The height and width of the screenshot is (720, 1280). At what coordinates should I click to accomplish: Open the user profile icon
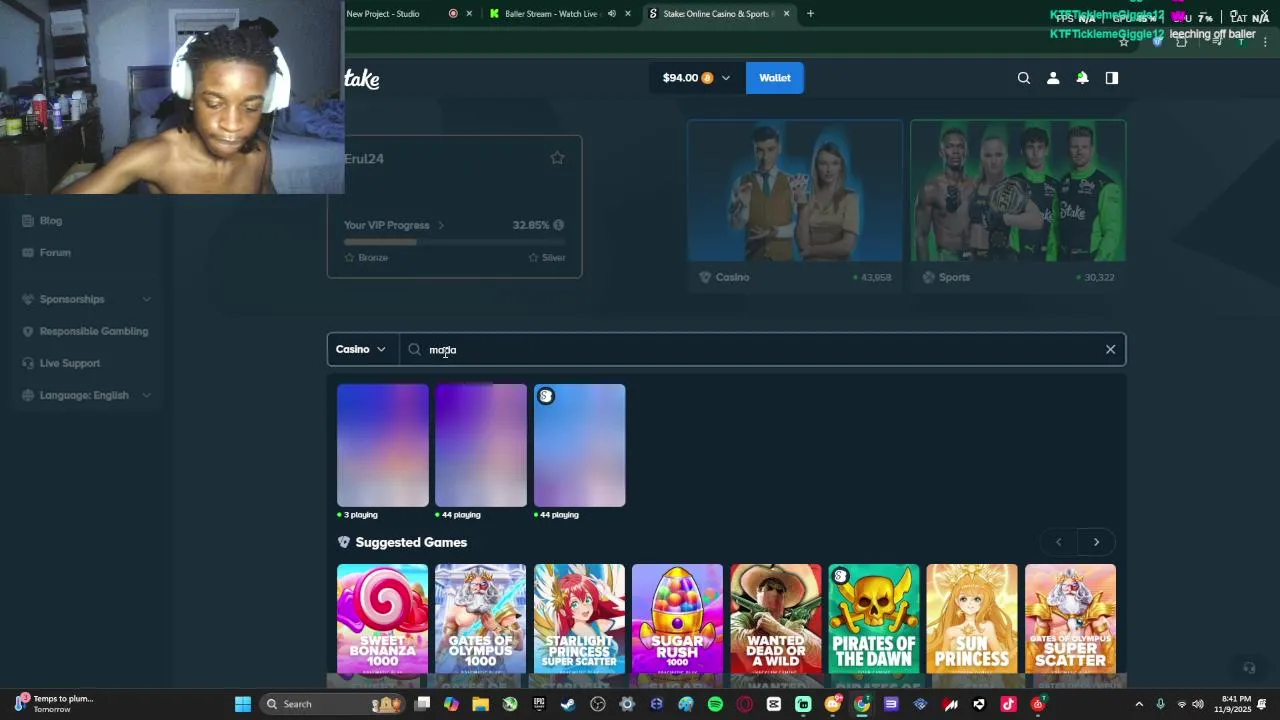coord(1053,78)
